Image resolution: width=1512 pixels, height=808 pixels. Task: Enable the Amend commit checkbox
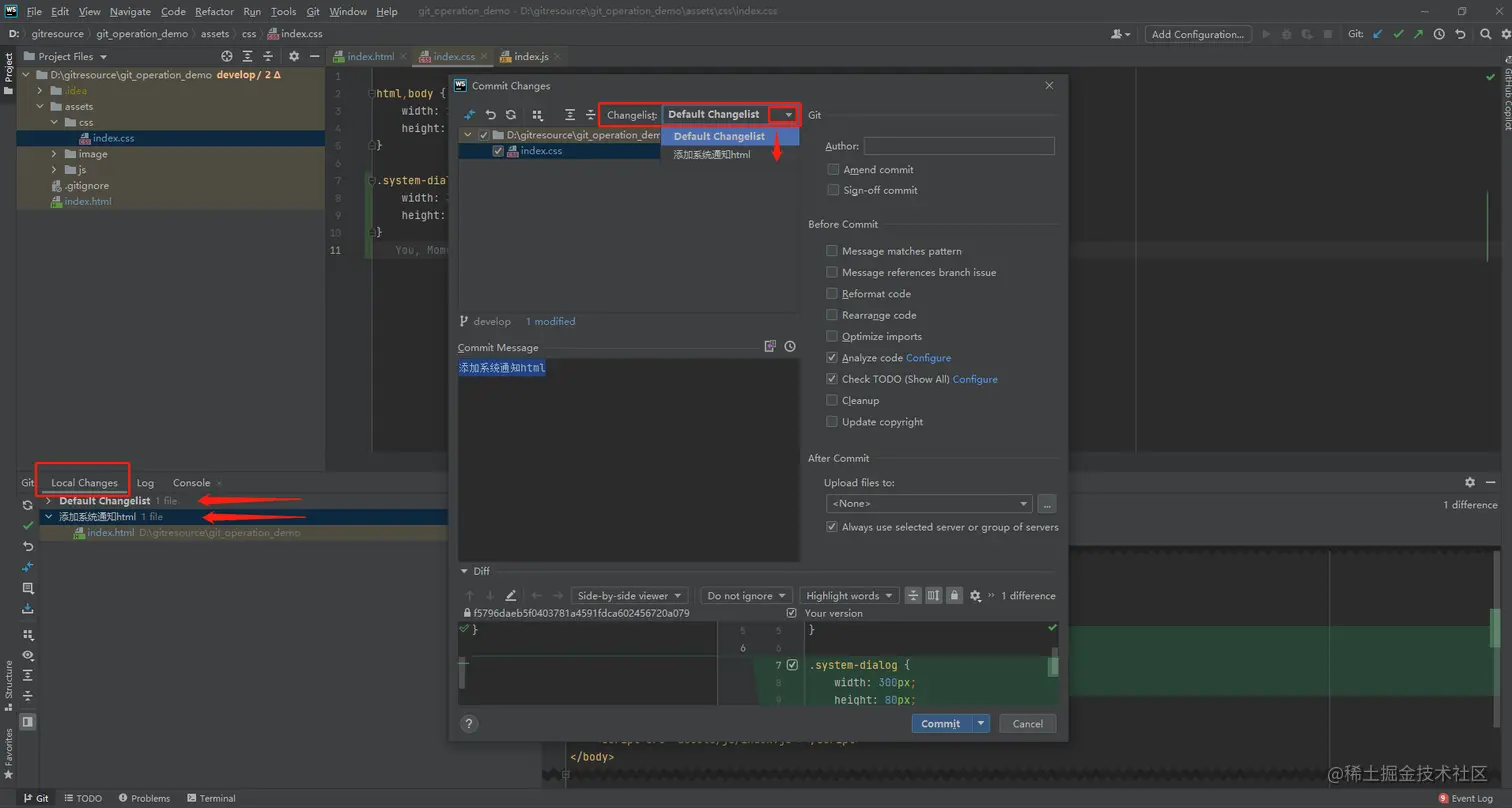point(832,169)
